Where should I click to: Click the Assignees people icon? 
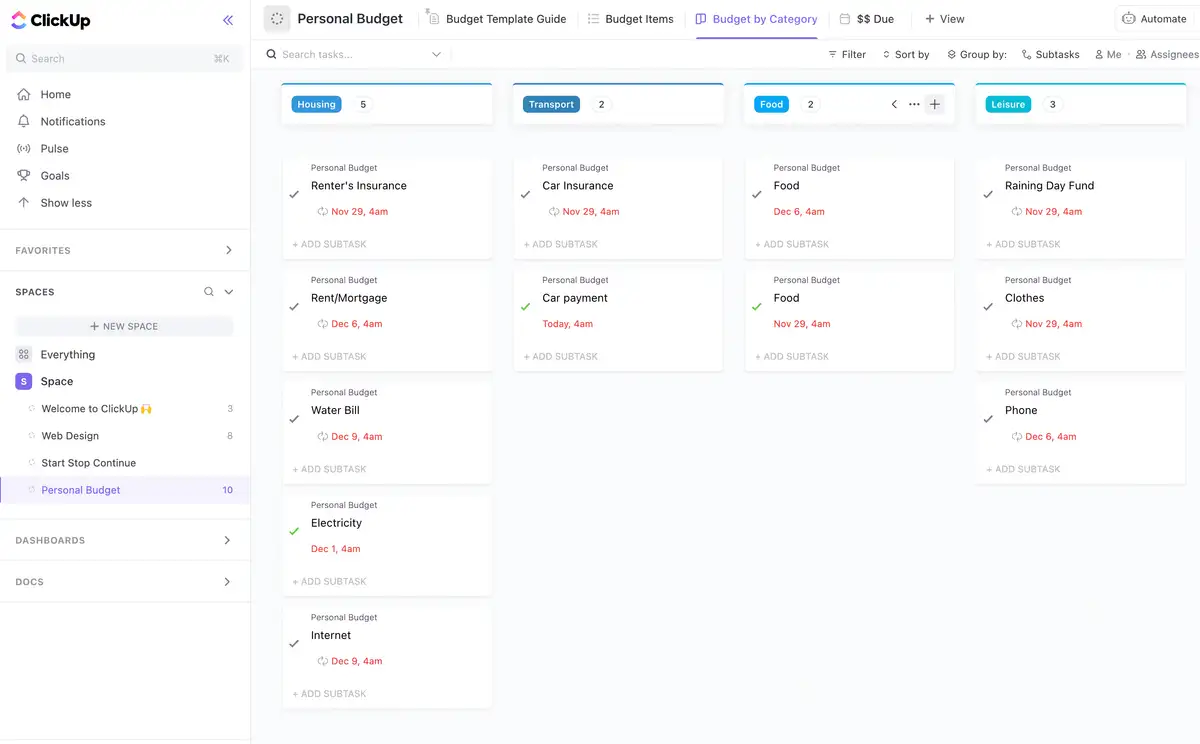tap(1141, 54)
